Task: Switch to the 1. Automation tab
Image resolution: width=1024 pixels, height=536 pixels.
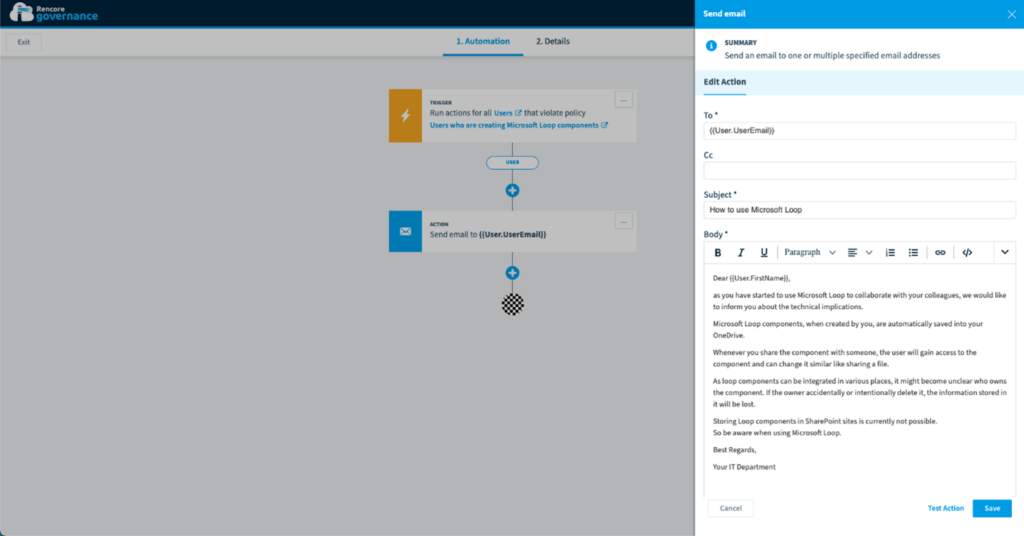Action: 483,41
